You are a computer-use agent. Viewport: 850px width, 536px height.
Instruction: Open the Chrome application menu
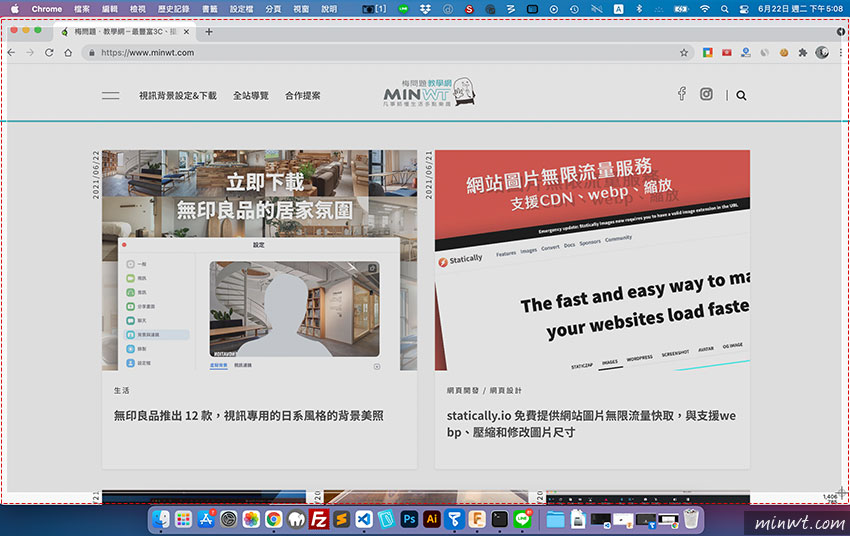(47, 9)
